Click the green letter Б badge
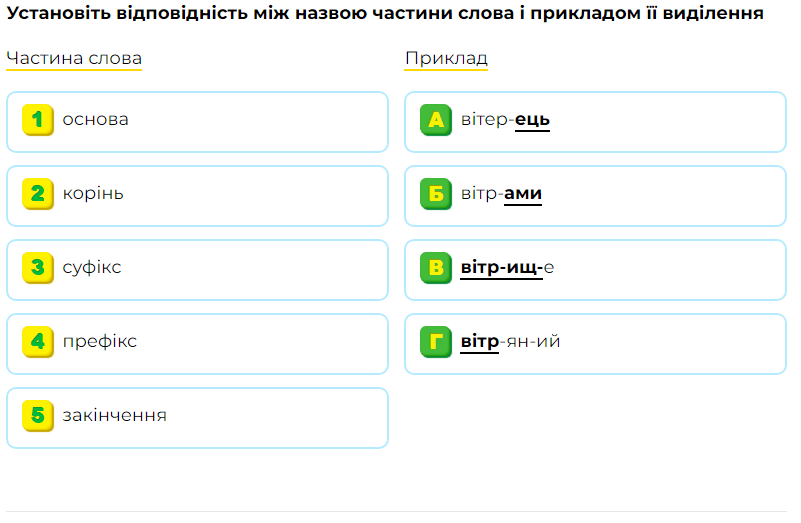The image size is (801, 523). (436, 194)
